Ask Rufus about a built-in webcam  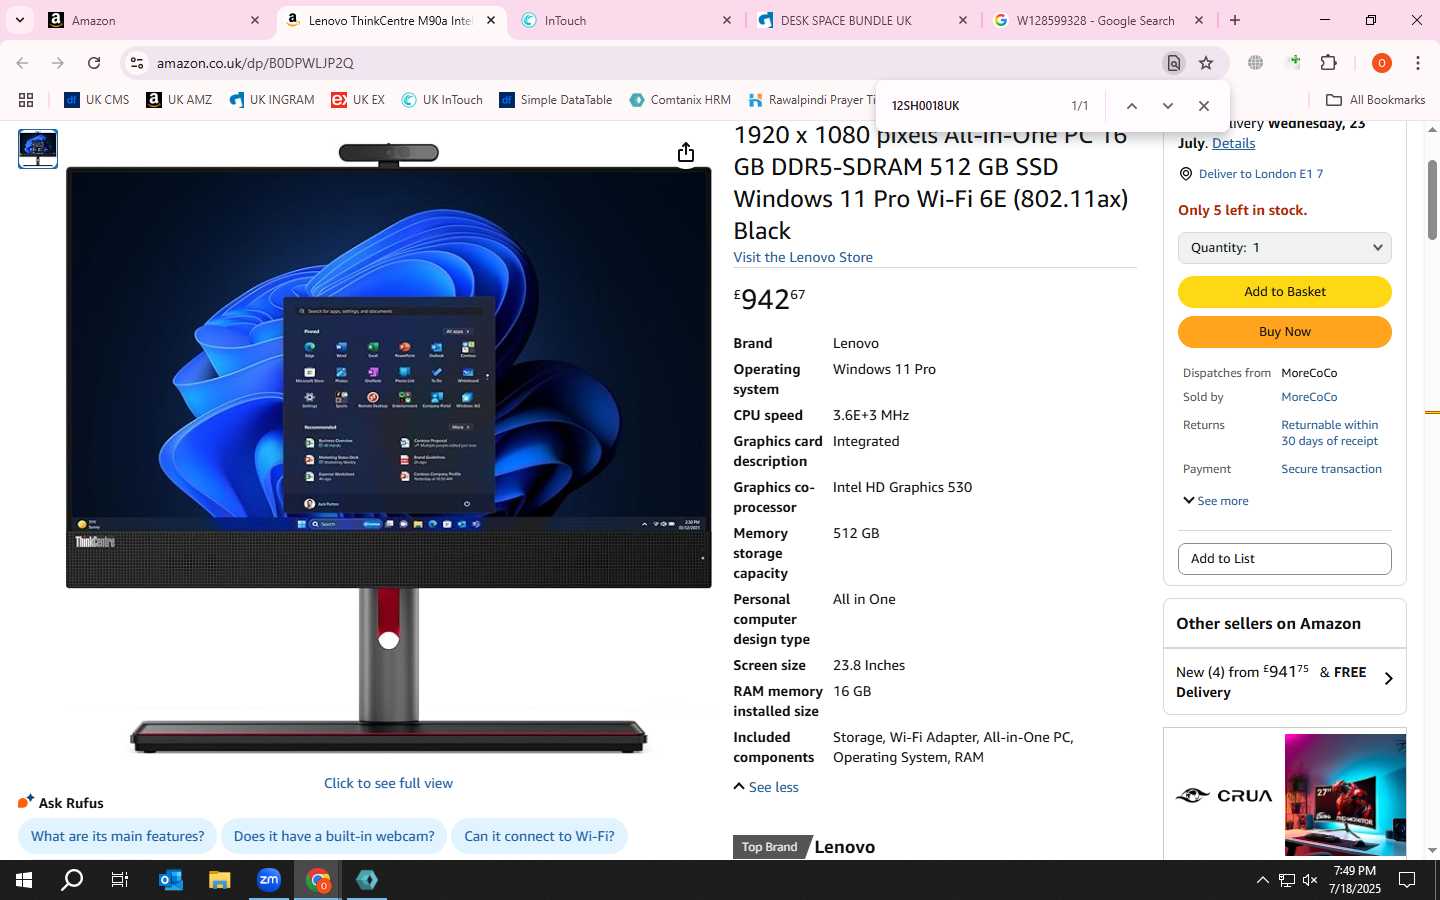click(334, 836)
